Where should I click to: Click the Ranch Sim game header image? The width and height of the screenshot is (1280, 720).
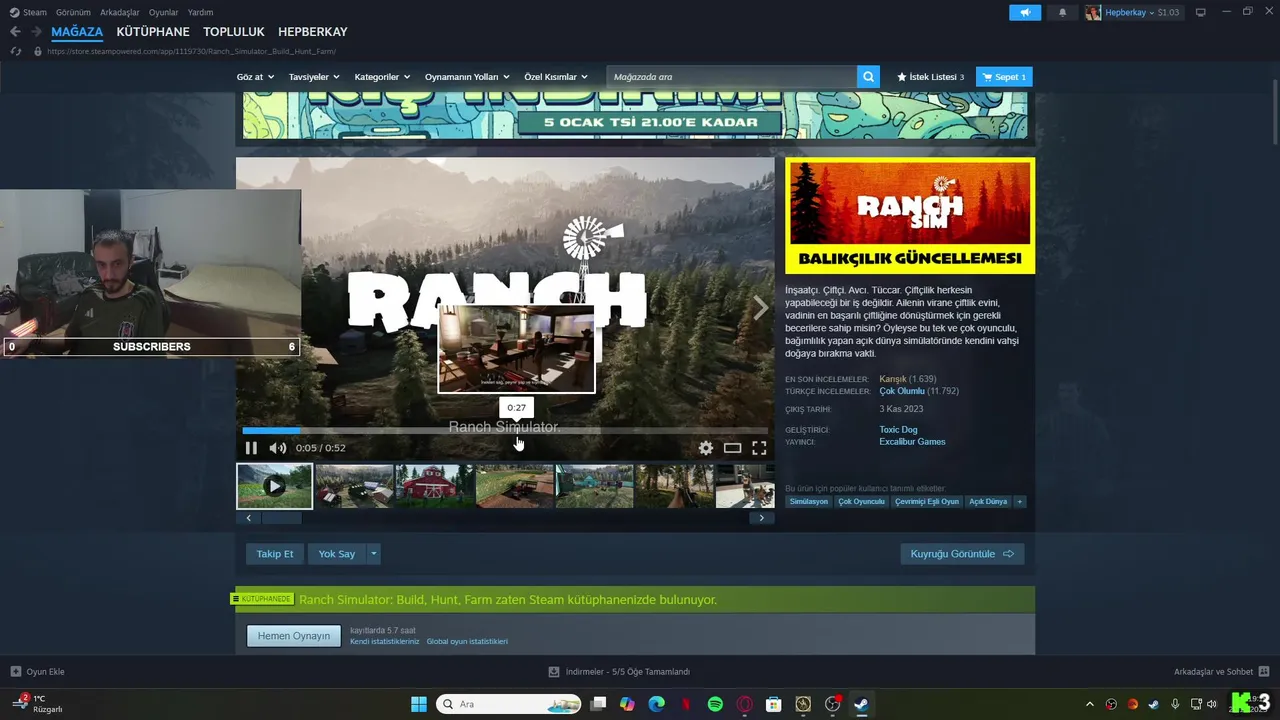coord(910,216)
